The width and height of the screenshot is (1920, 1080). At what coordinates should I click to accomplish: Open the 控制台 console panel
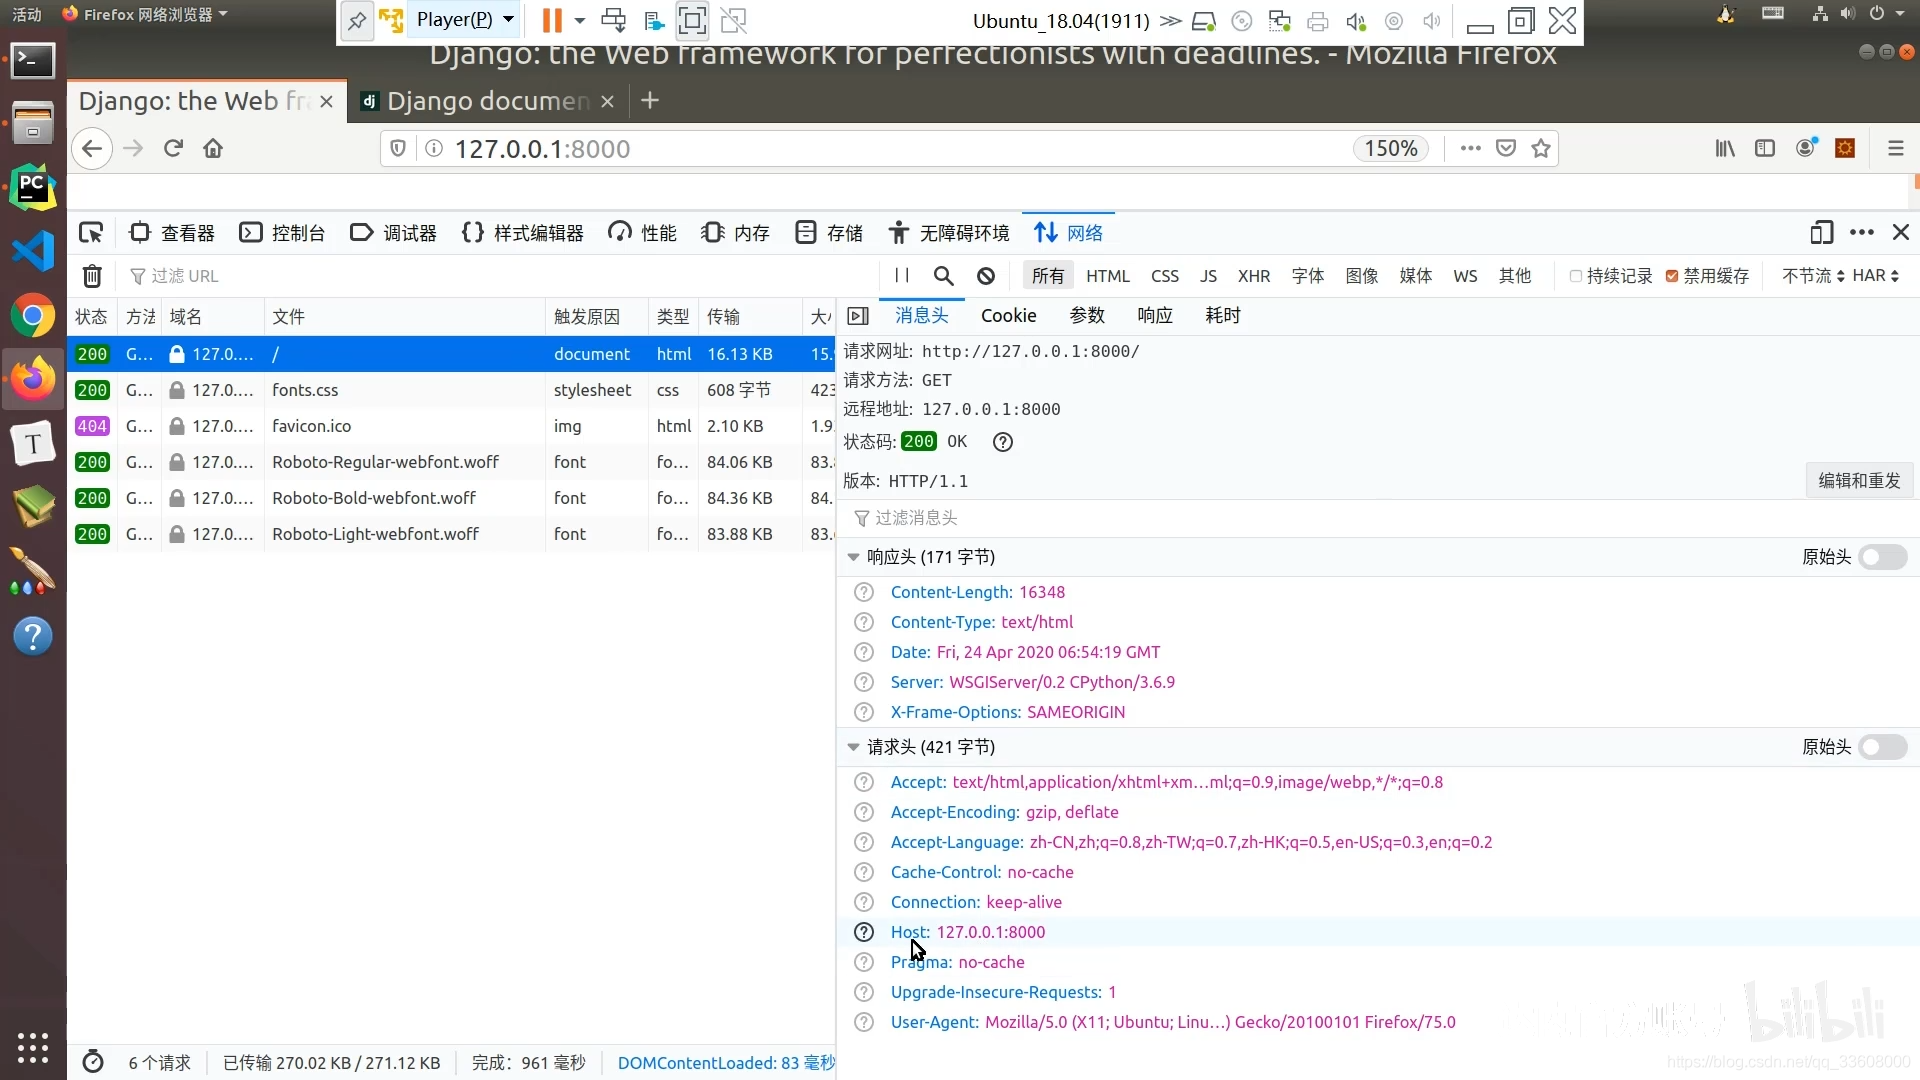coord(283,233)
